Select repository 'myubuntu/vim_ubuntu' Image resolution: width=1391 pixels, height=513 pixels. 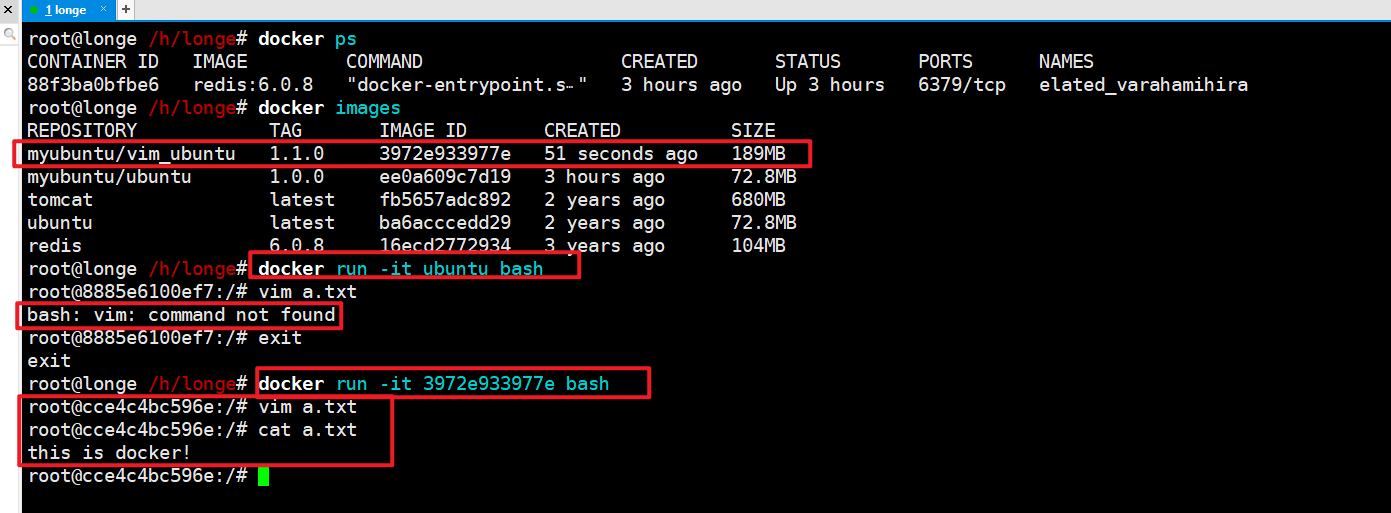131,154
